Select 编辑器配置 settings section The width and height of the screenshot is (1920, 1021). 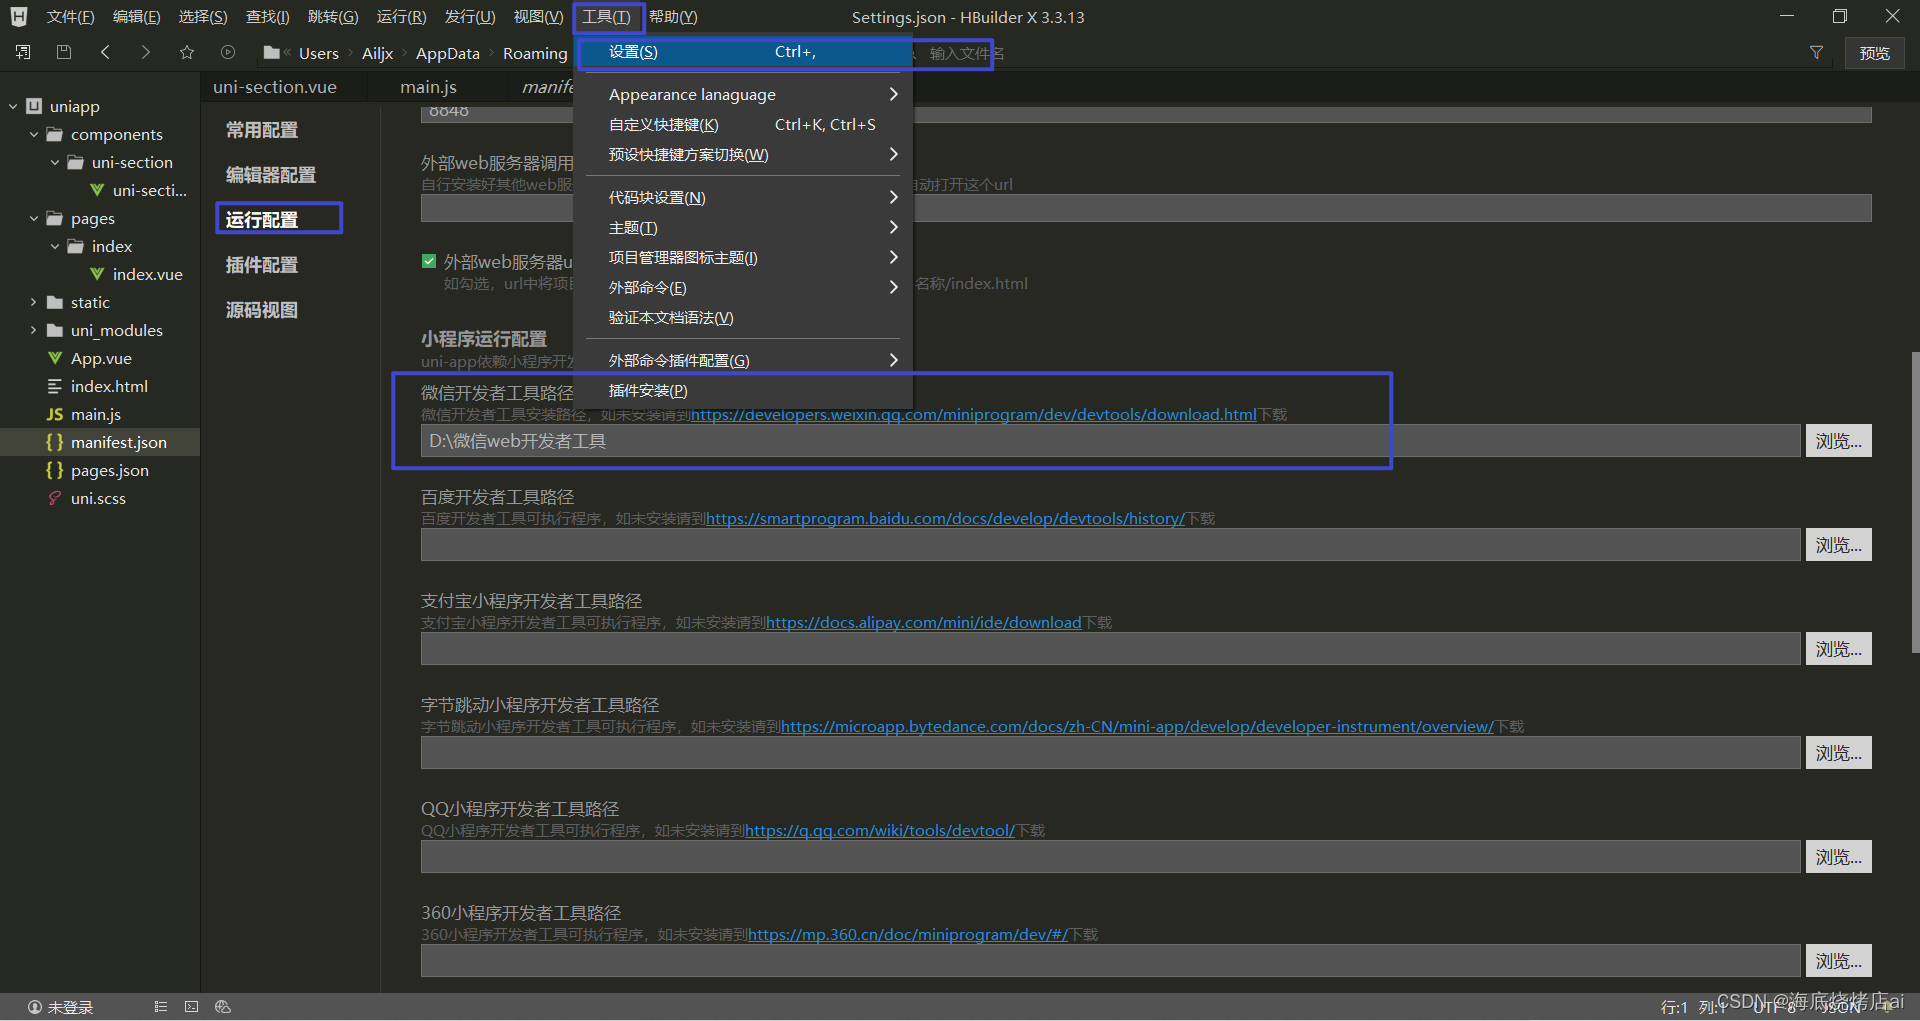[x=271, y=175]
